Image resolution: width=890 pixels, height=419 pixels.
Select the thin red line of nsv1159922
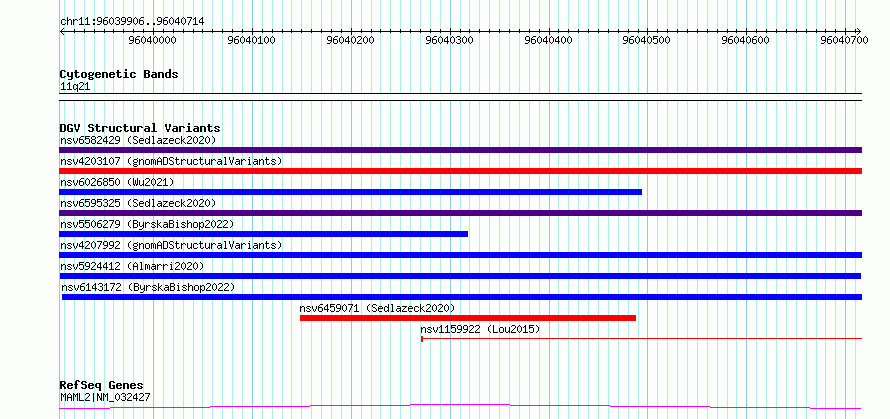[641, 339]
